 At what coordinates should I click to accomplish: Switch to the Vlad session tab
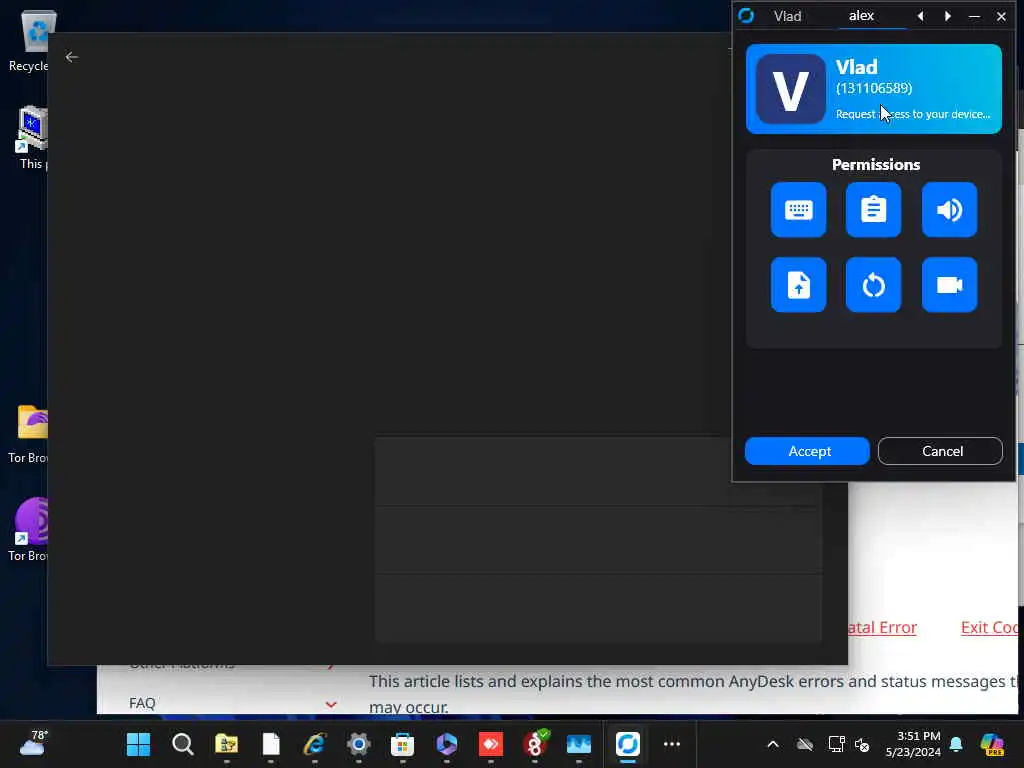787,16
